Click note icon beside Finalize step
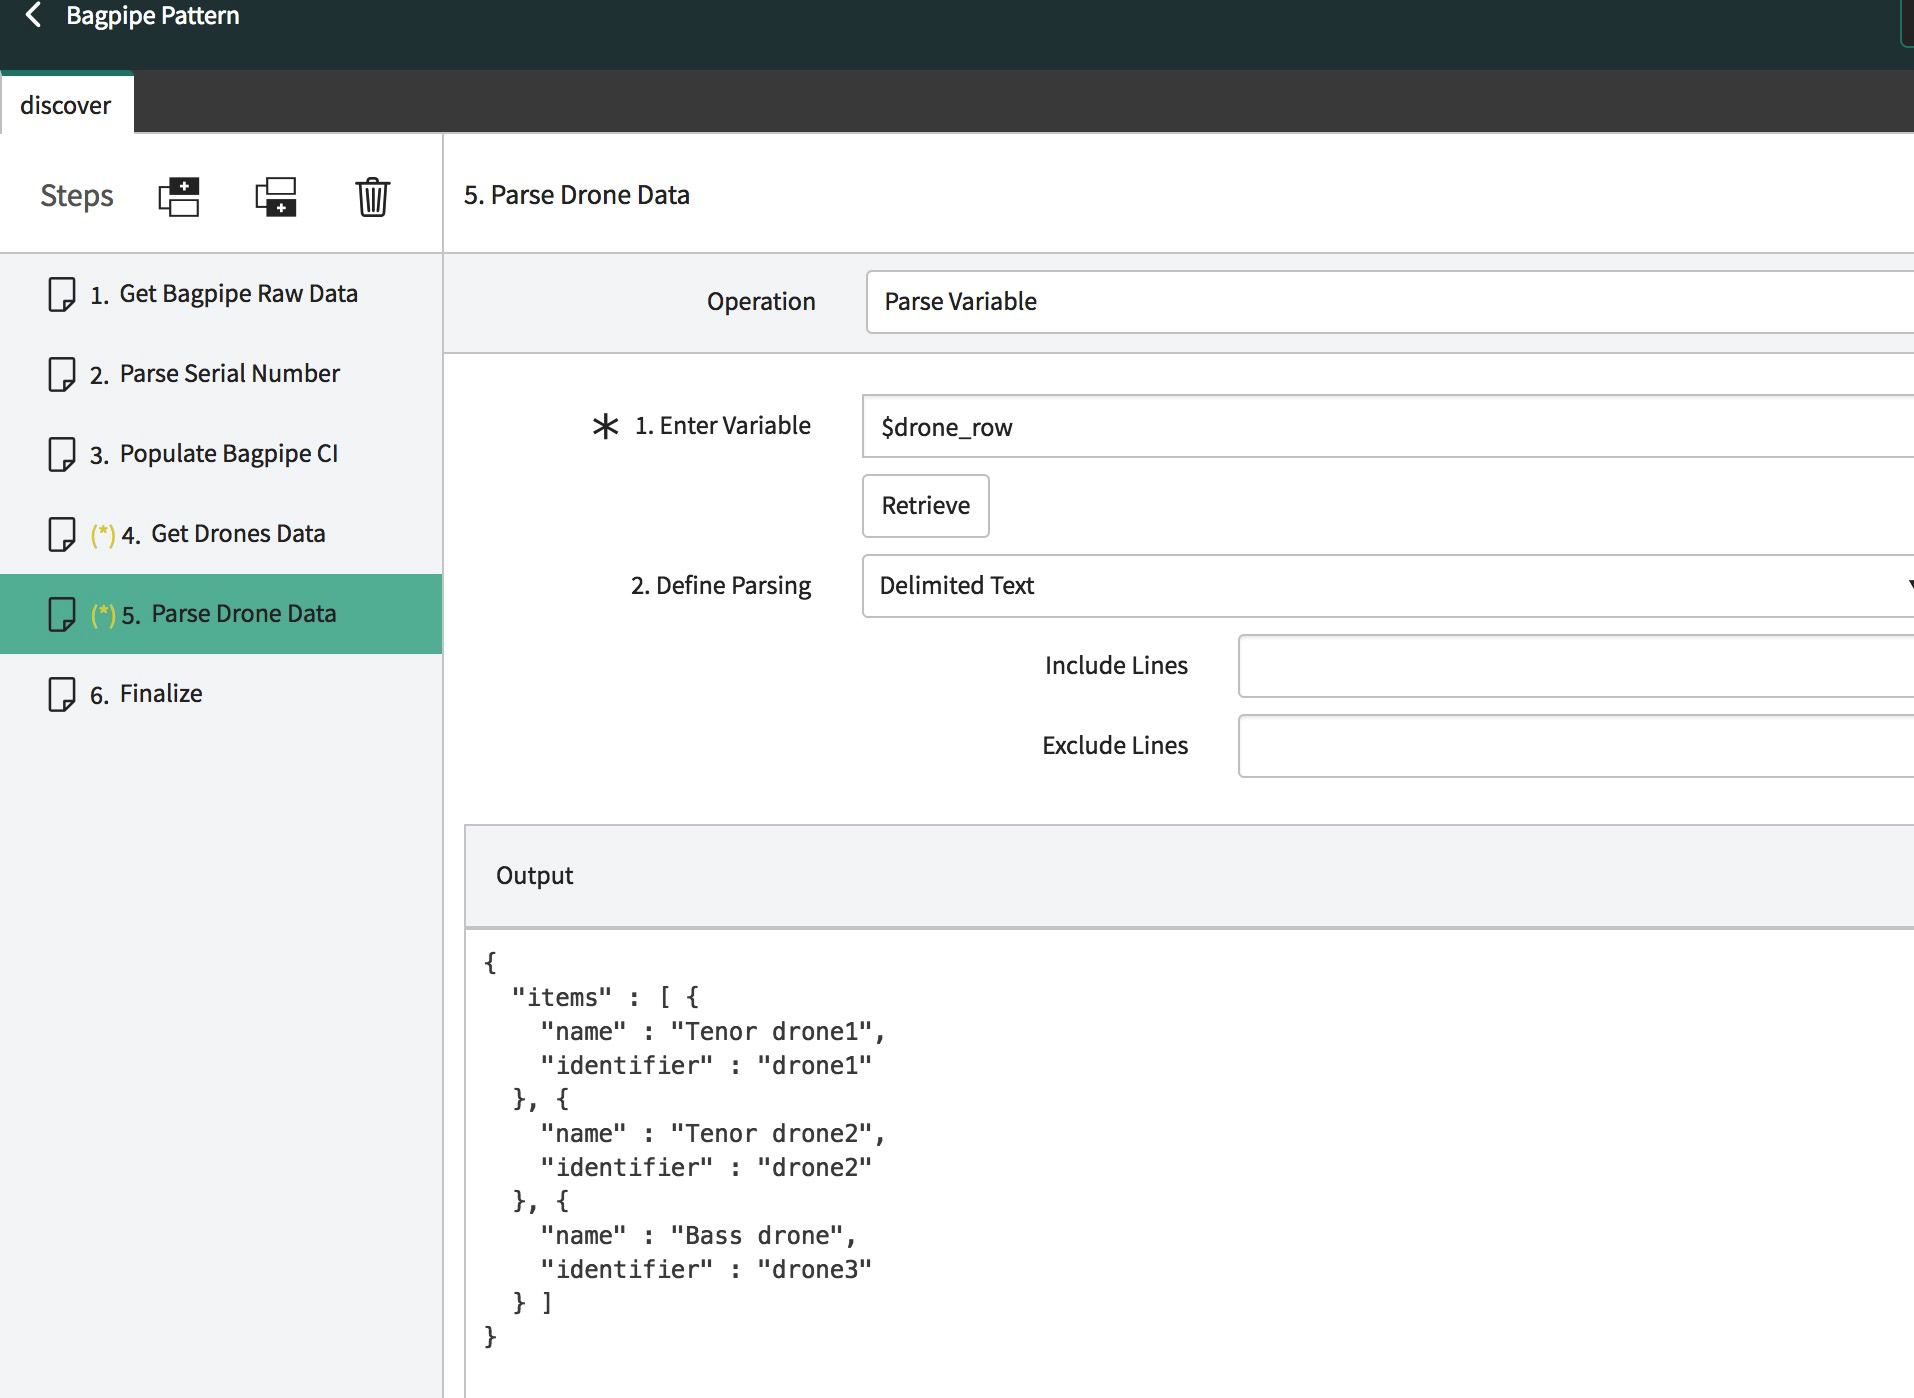 coord(62,694)
